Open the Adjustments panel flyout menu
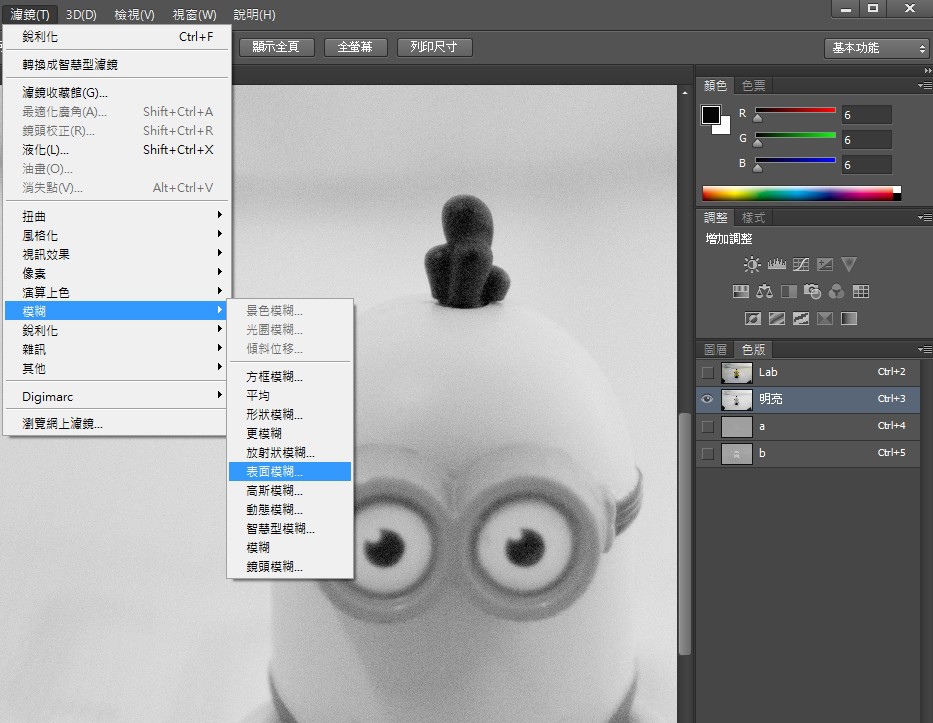Viewport: 933px width, 723px height. [x=925, y=218]
